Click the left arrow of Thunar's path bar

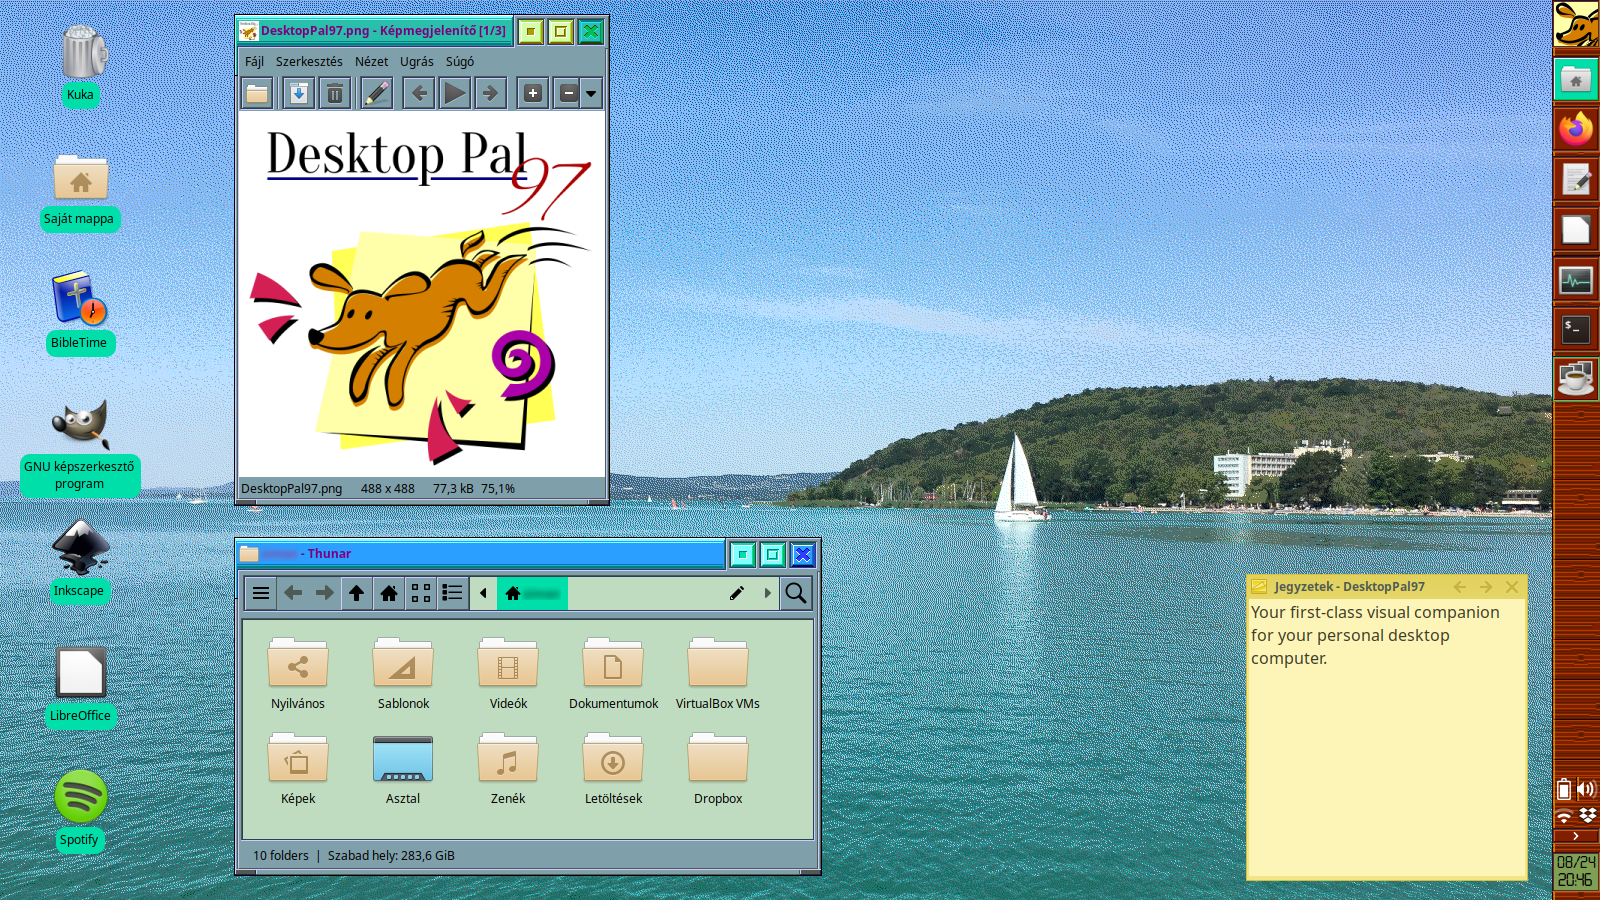coord(484,593)
